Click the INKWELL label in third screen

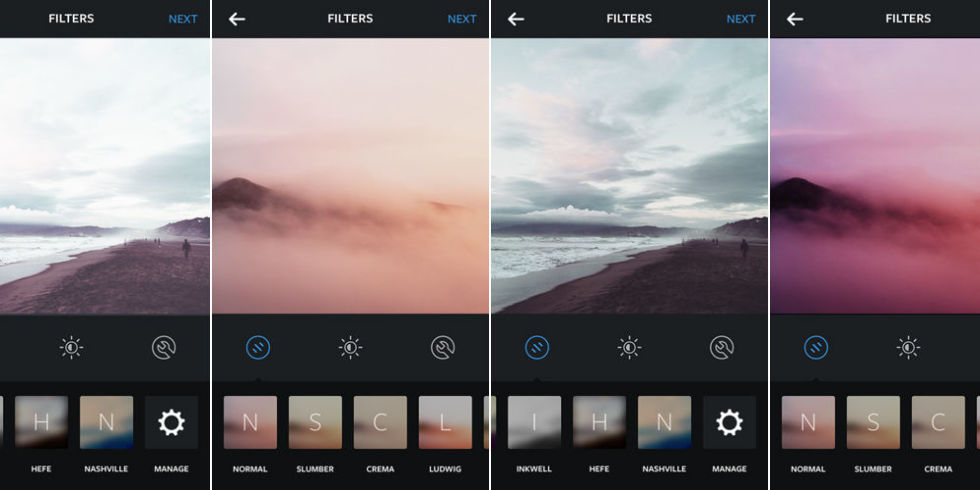click(534, 469)
